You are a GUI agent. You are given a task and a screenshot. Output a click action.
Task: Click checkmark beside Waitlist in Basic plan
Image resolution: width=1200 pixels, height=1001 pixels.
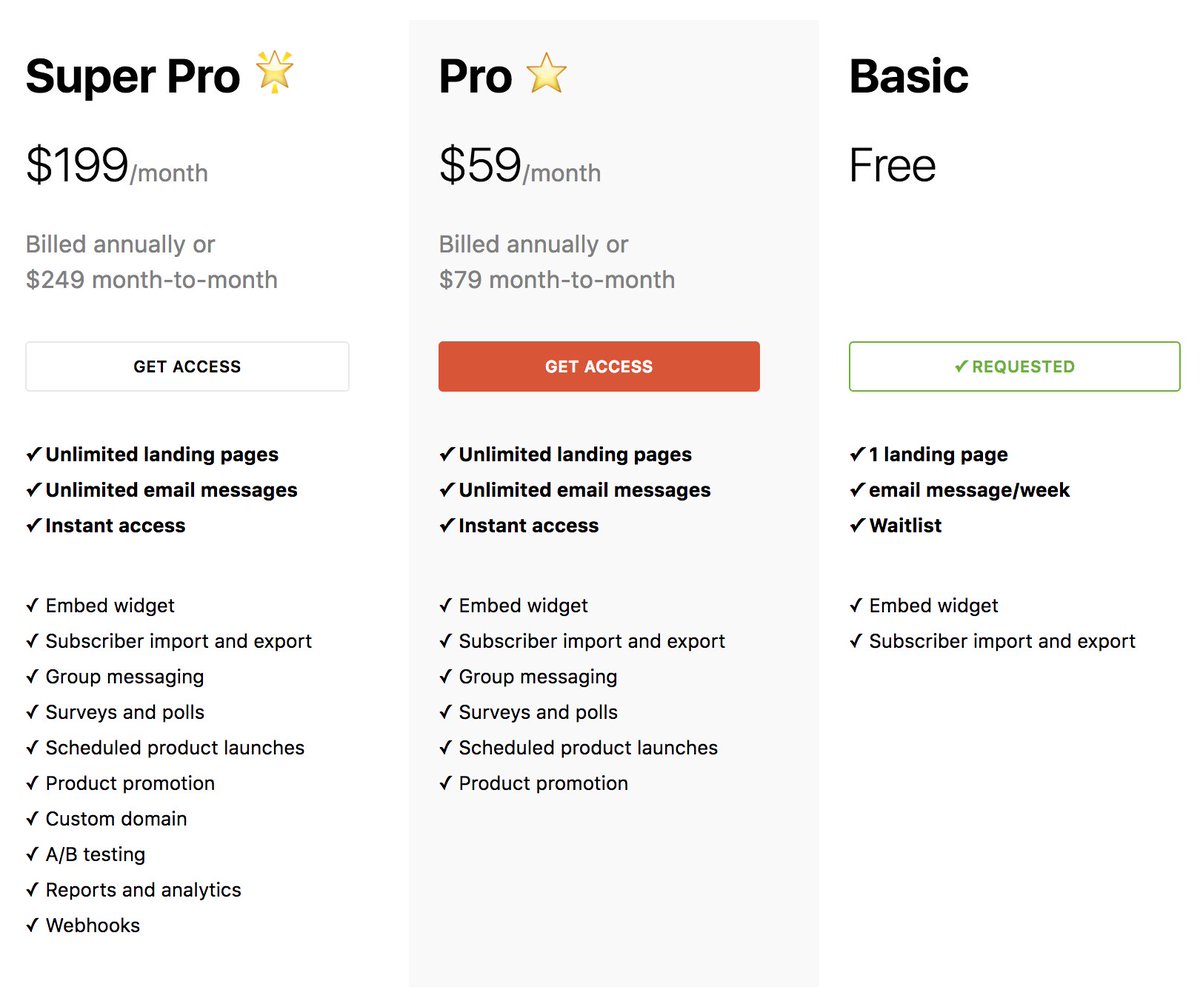857,525
